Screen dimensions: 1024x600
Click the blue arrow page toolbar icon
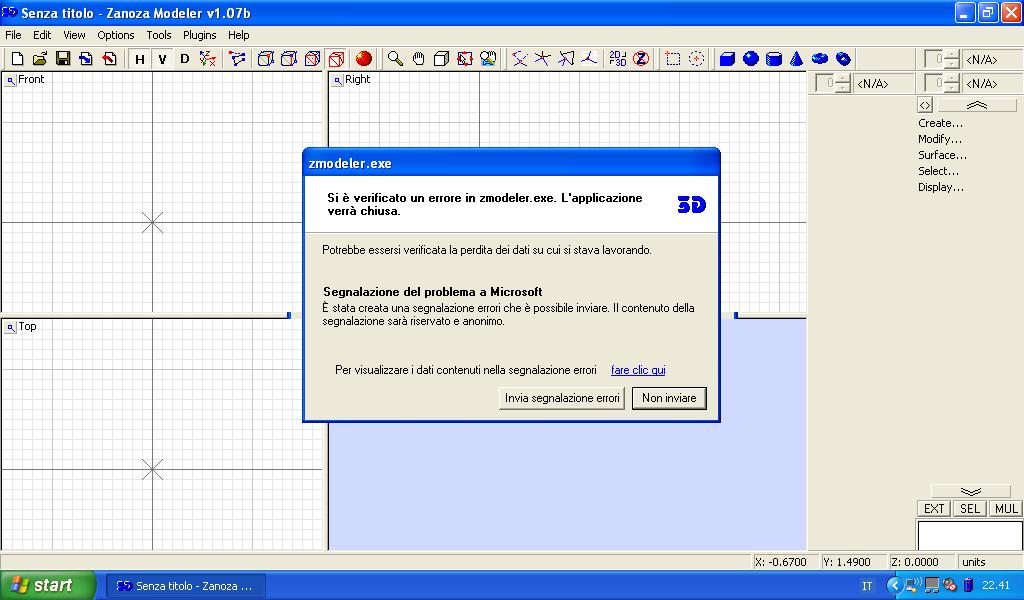tap(86, 59)
